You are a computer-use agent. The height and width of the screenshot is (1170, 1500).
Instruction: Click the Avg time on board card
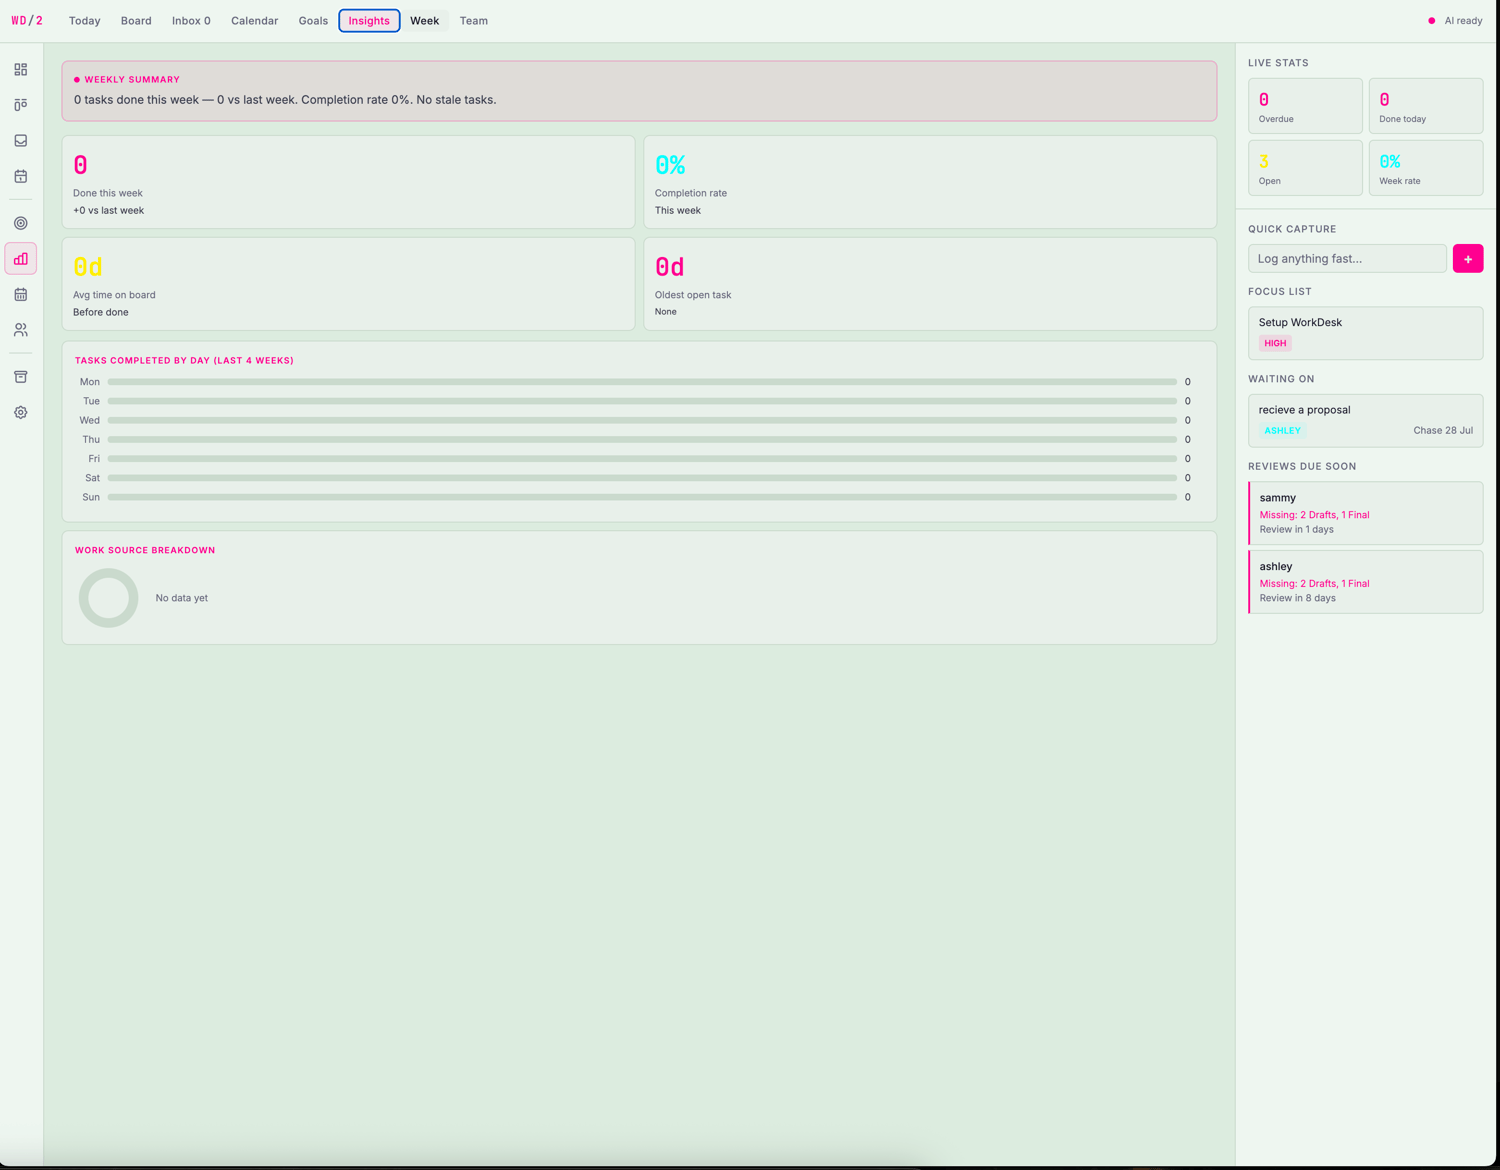(348, 284)
